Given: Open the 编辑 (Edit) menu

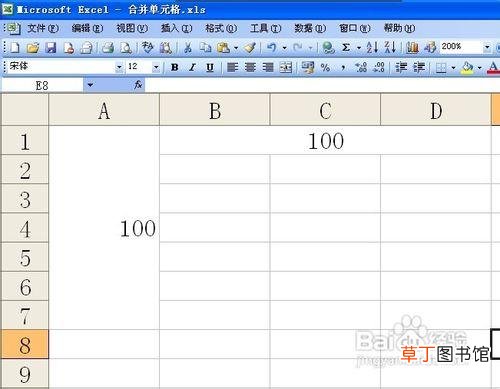Looking at the screenshot, I should 87,28.
